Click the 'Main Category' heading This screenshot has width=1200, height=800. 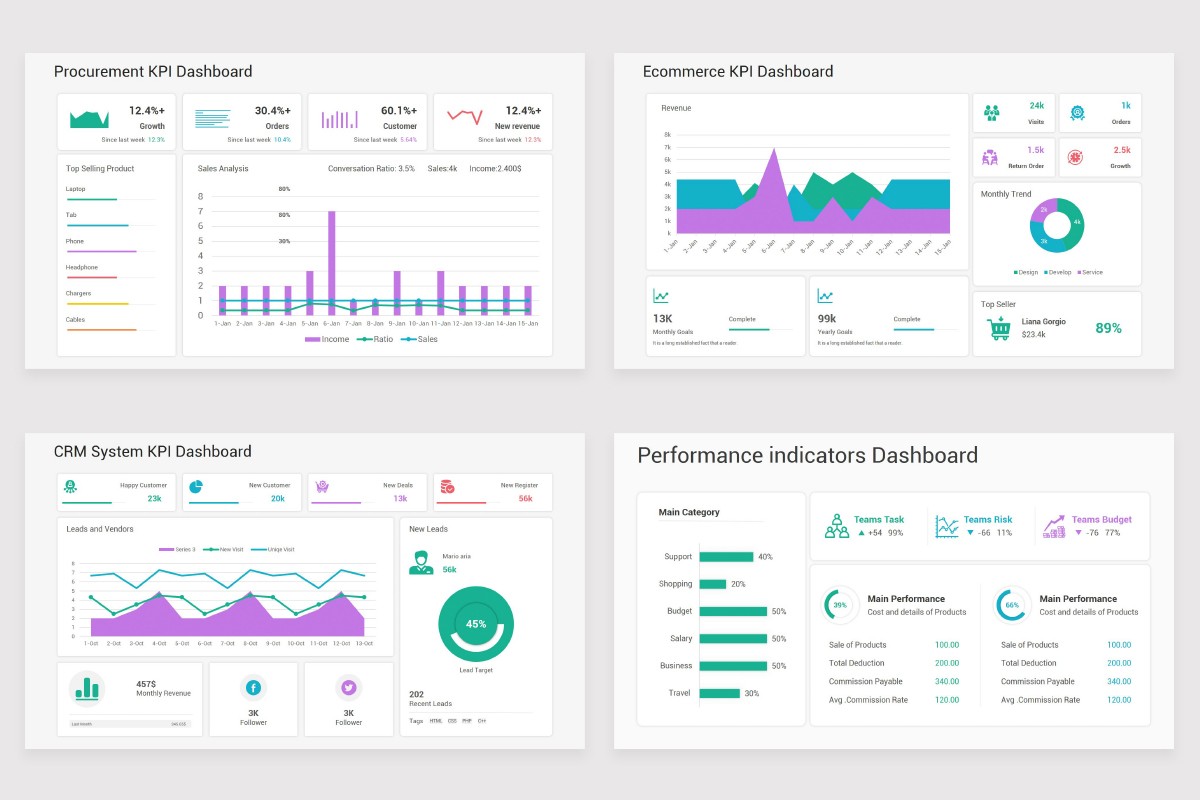coord(689,512)
